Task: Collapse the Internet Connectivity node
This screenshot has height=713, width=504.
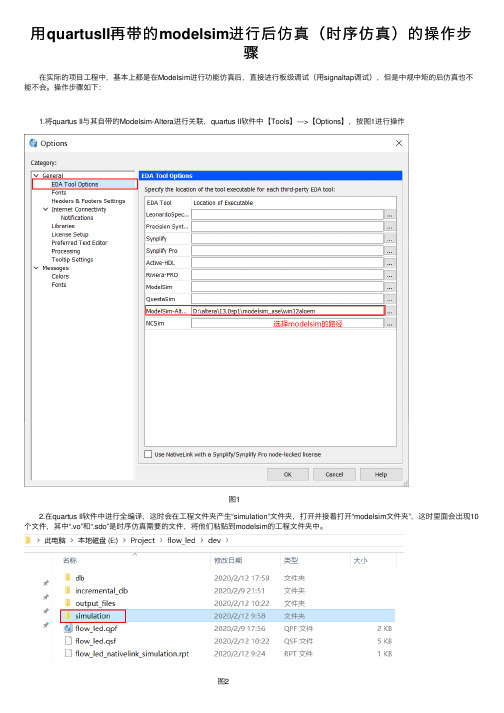Action: (45, 209)
